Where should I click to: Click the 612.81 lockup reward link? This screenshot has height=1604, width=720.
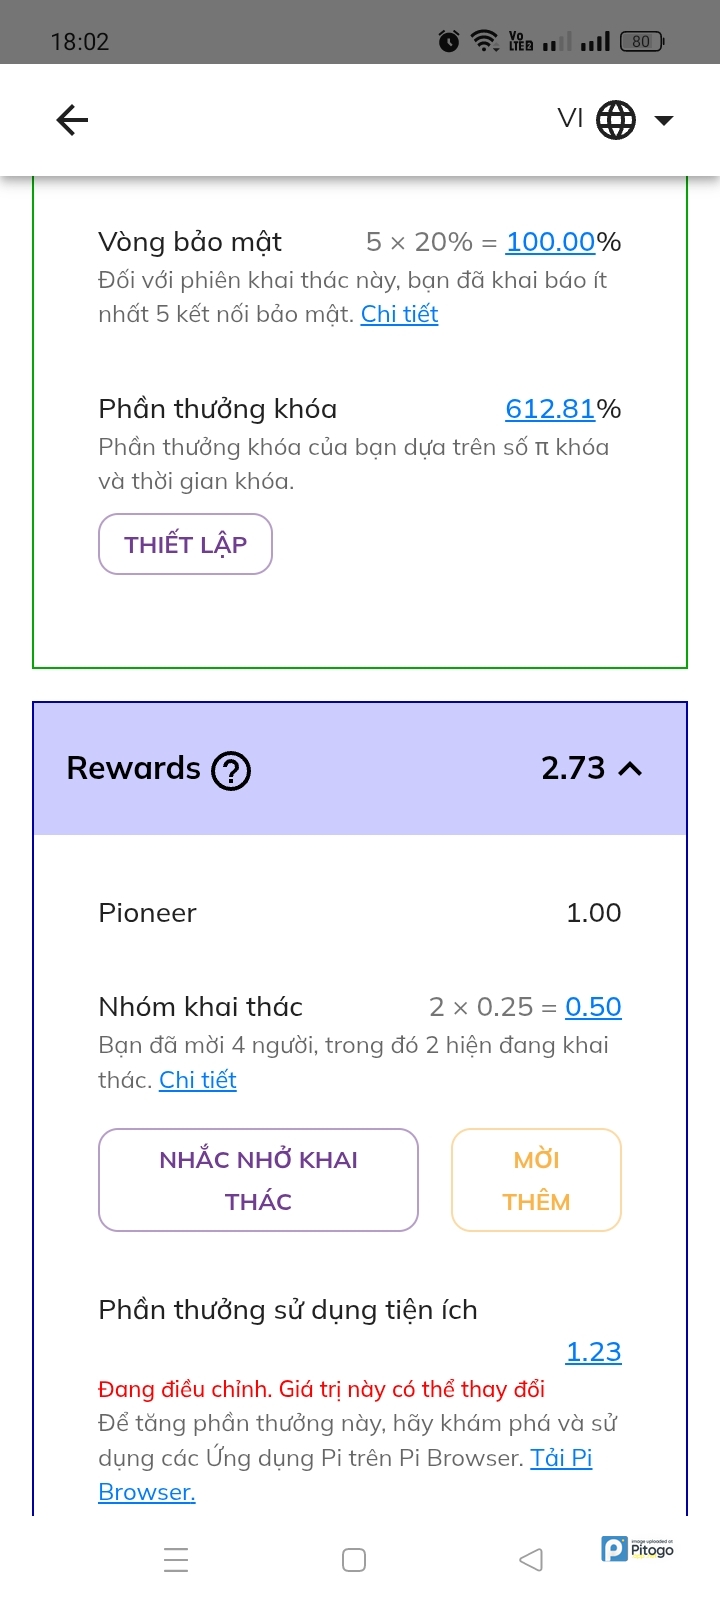tap(550, 409)
